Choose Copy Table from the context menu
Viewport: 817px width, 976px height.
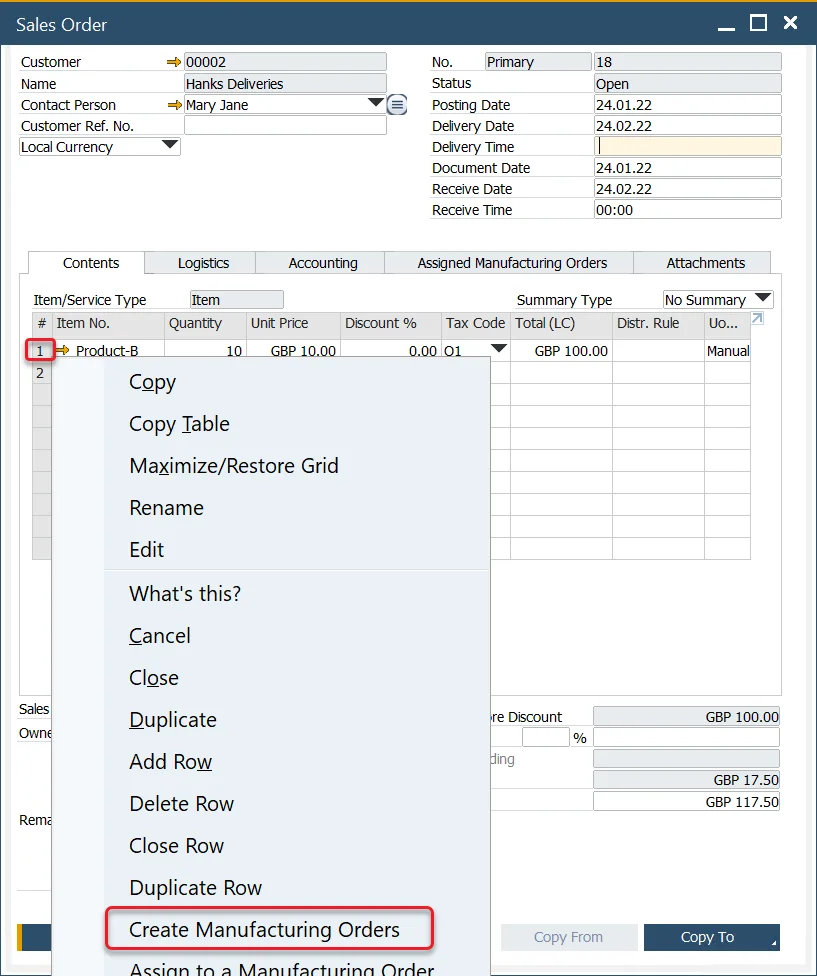(x=179, y=423)
